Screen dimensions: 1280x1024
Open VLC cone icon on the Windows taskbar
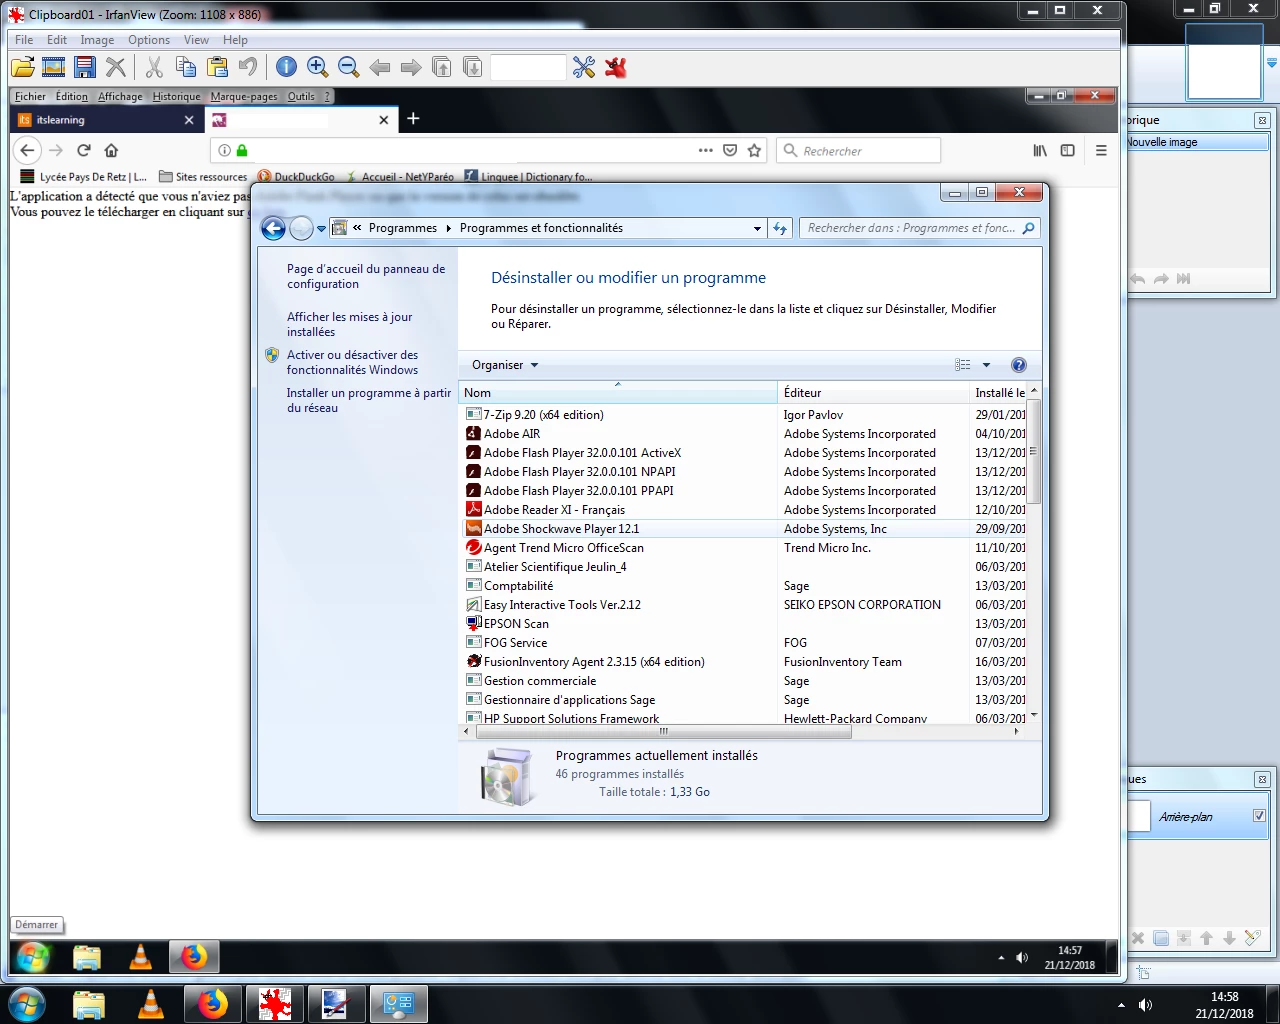[151, 1004]
